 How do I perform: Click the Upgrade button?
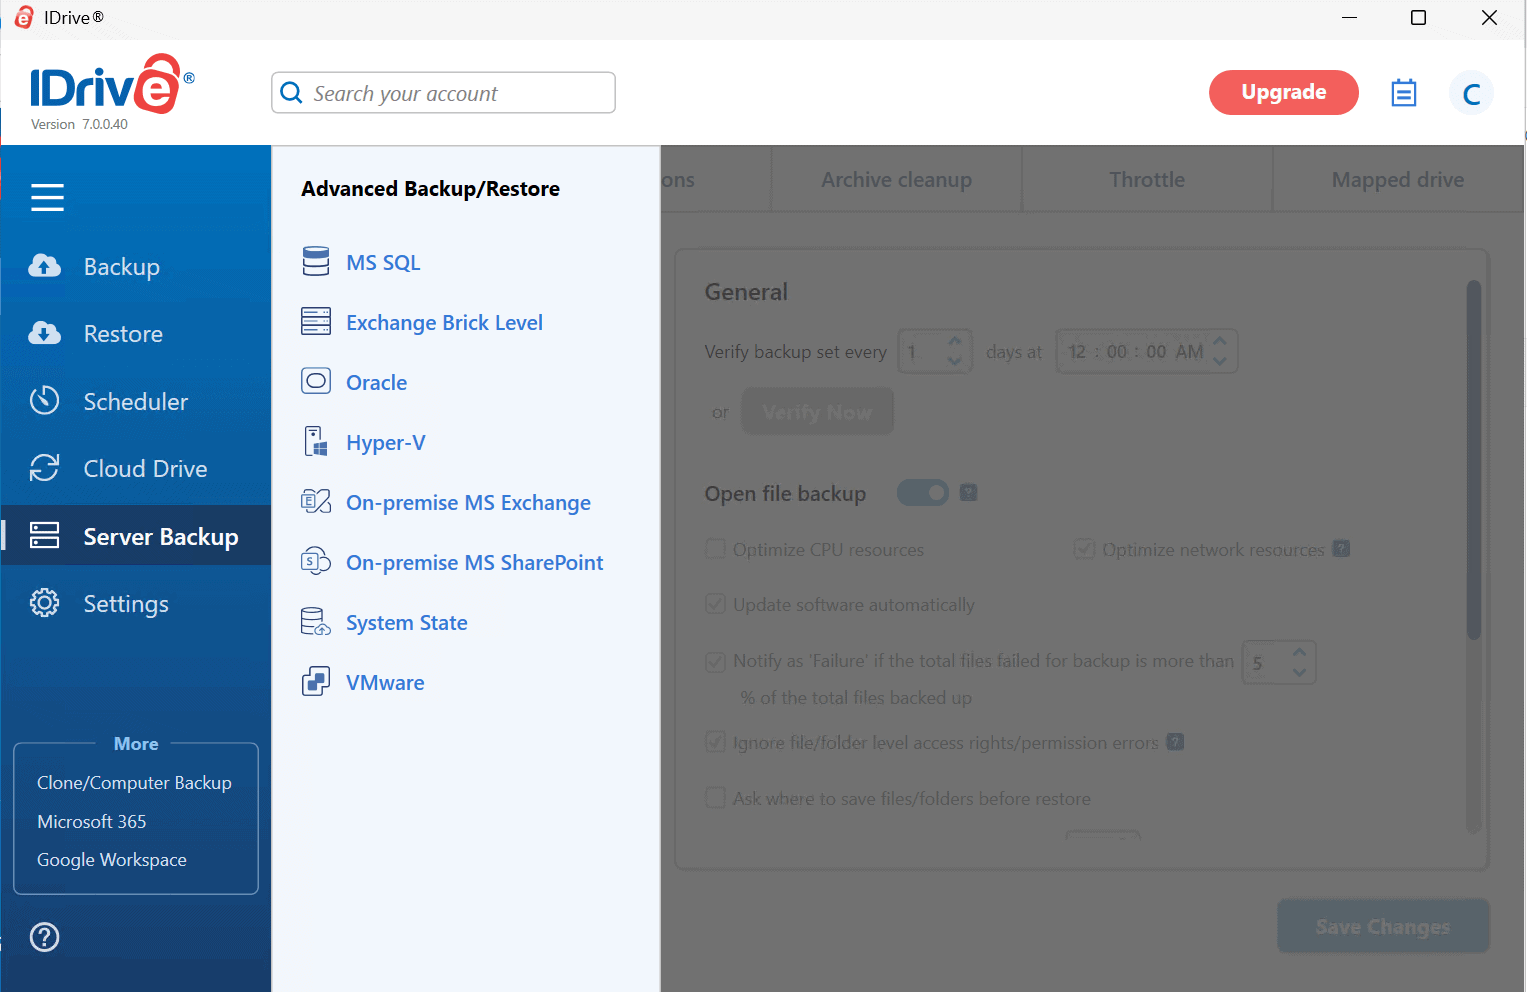(x=1284, y=92)
